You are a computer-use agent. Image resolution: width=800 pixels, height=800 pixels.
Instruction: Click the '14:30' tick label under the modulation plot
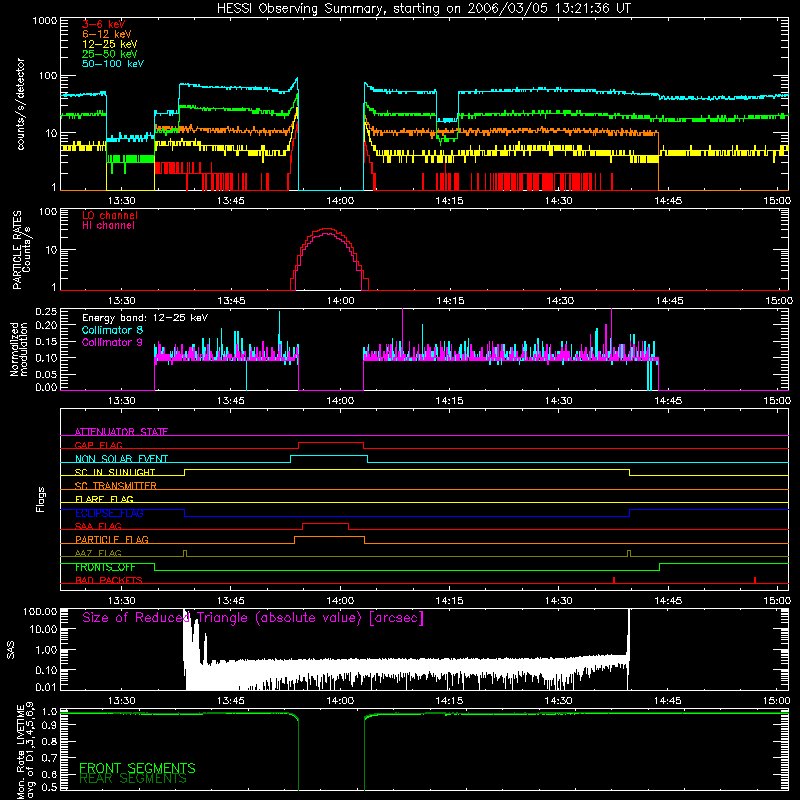pos(559,401)
